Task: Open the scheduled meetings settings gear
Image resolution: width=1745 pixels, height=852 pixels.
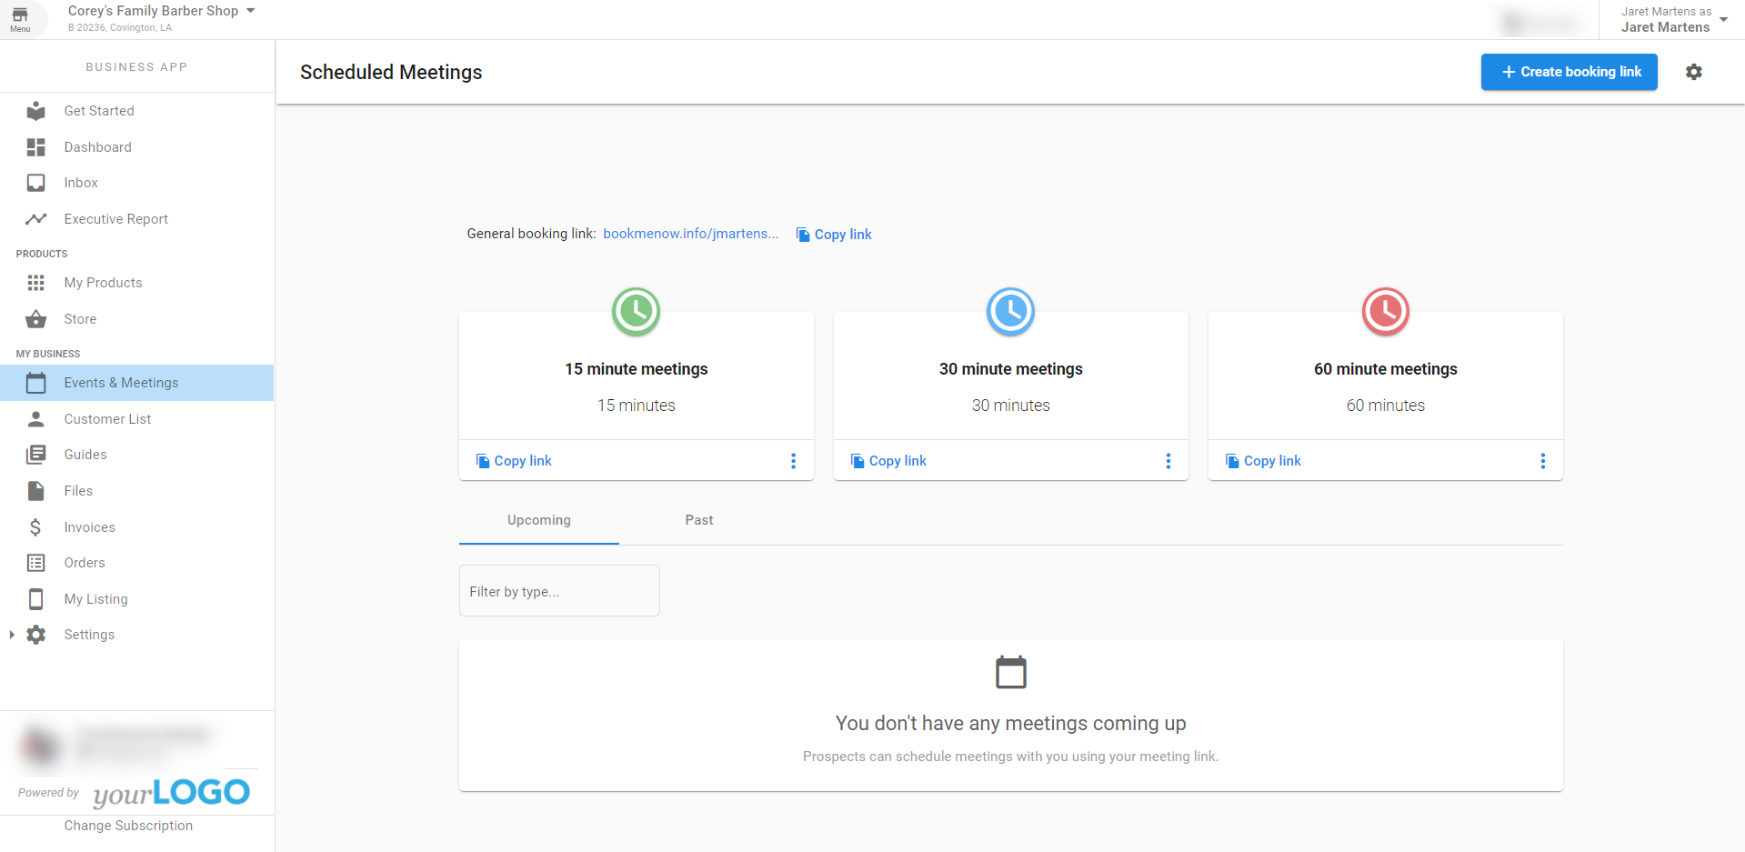Action: click(x=1693, y=72)
